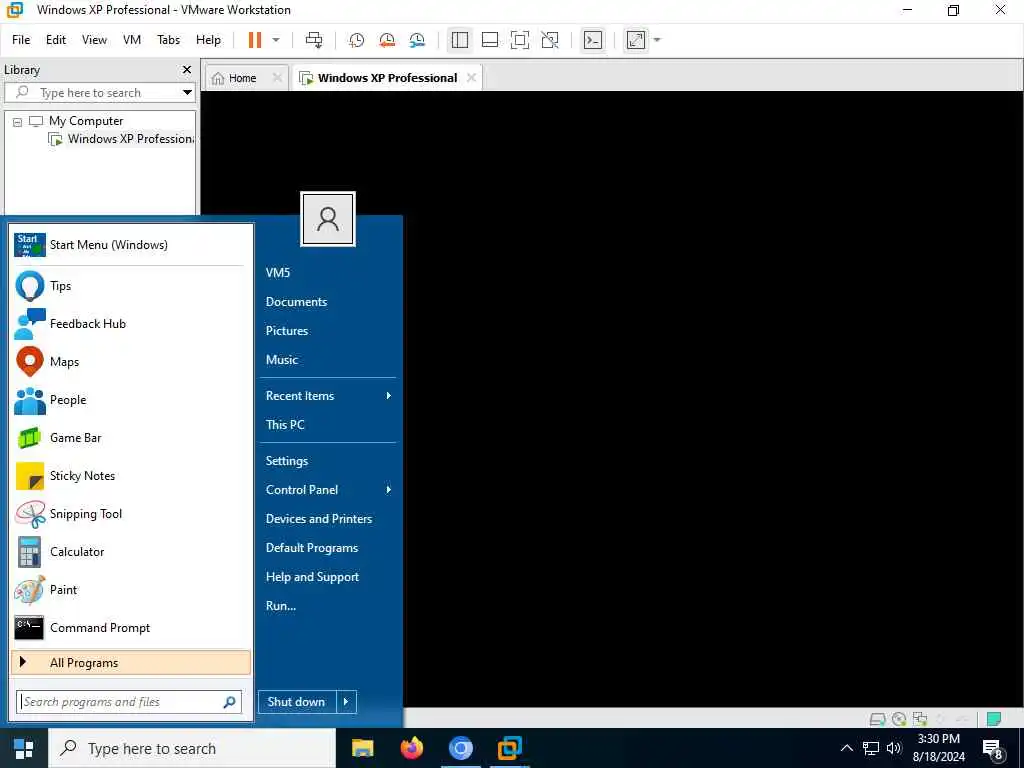The image size is (1024, 768).
Task: Launch Snipping Tool
Action: [x=130, y=514]
